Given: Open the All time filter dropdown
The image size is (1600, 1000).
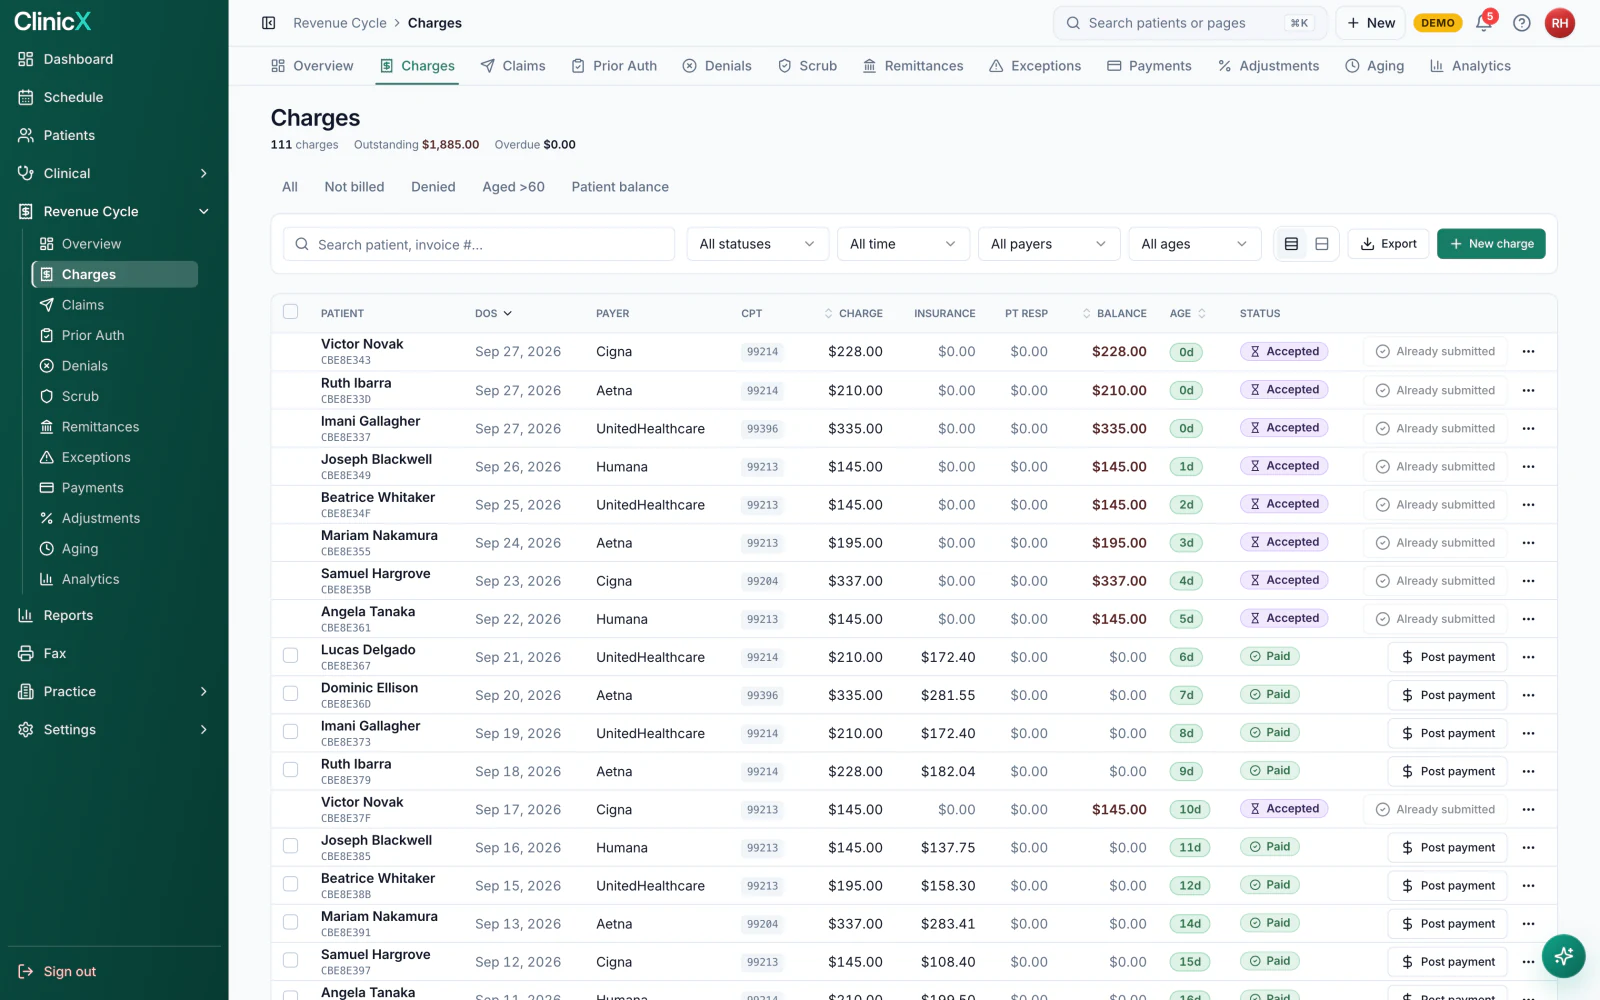Looking at the screenshot, I should (903, 244).
